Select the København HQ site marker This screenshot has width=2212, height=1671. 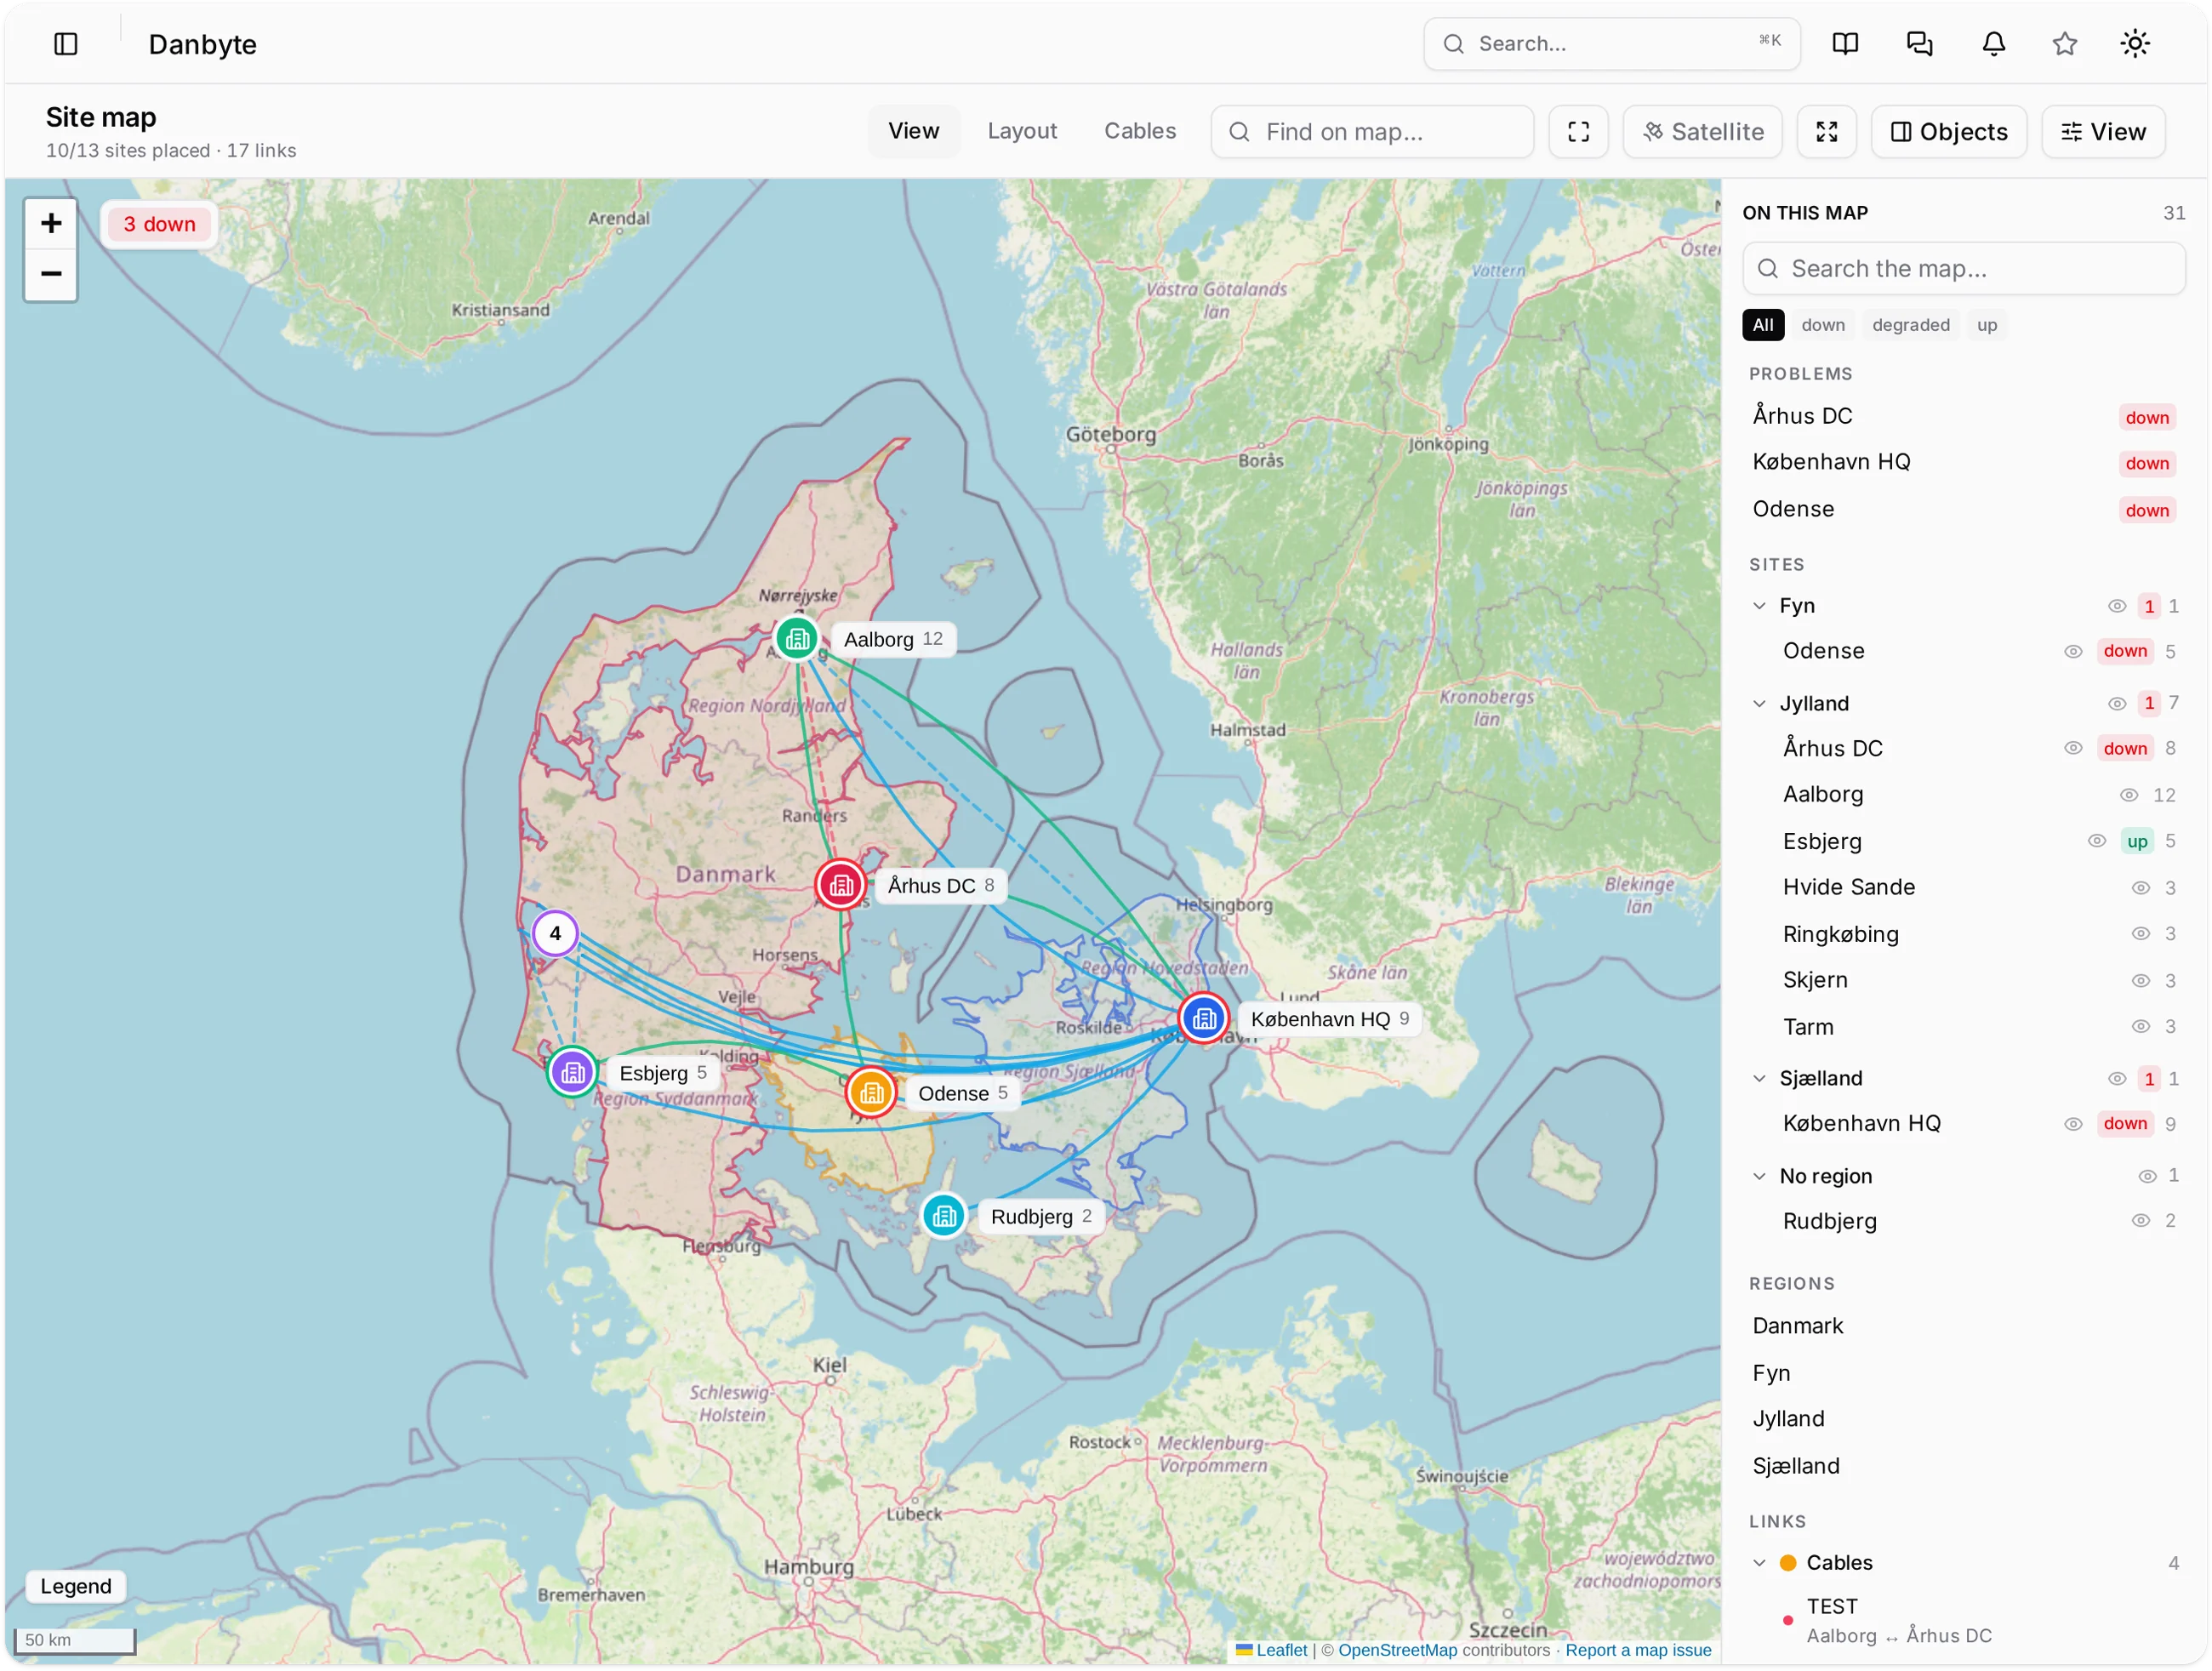tap(1204, 1019)
